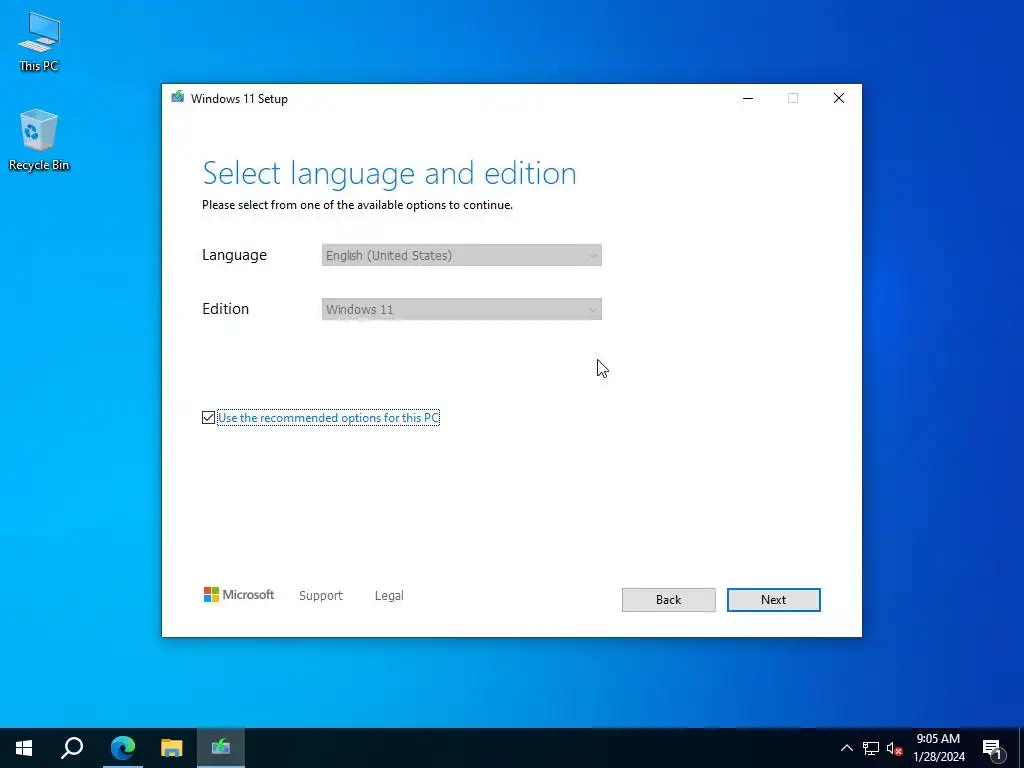This screenshot has width=1024, height=768.
Task: Open the Language dropdown
Action: click(462, 255)
